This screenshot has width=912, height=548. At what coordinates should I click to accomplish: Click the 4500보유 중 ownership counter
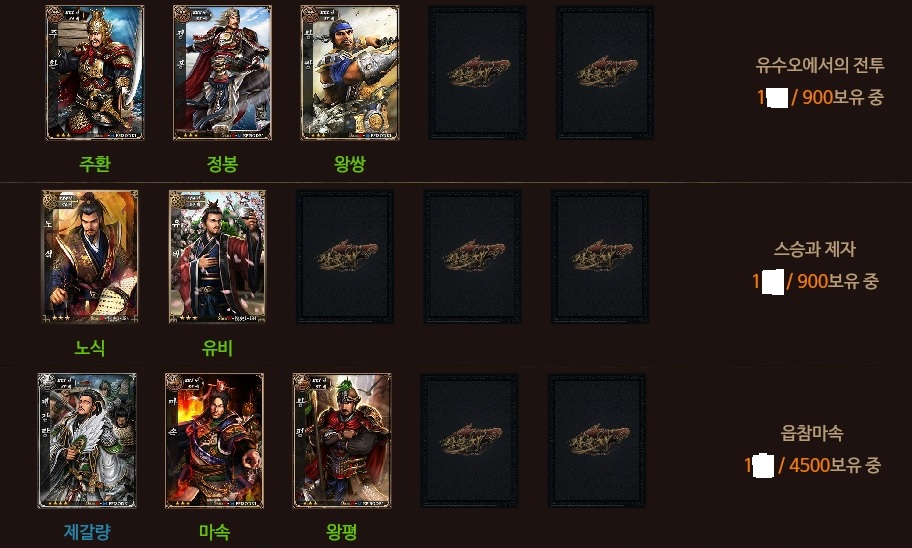click(x=835, y=465)
